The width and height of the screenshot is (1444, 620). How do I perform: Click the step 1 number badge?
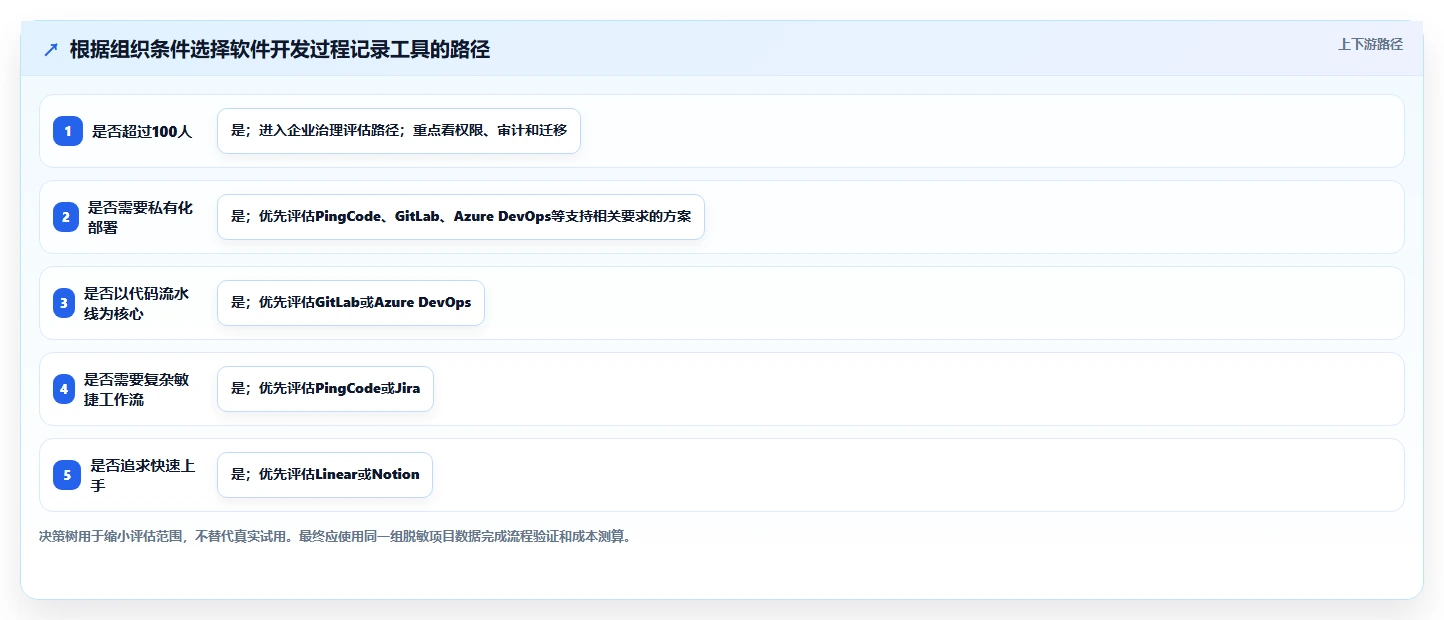point(68,131)
